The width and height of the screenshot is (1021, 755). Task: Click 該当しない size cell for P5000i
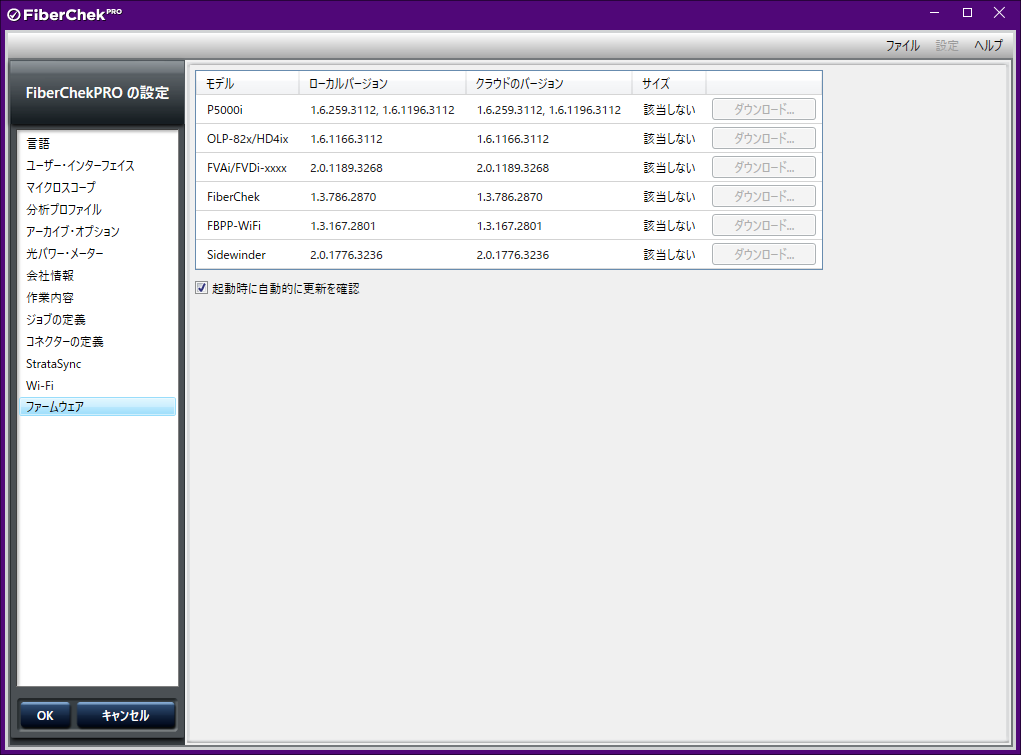[x=669, y=110]
